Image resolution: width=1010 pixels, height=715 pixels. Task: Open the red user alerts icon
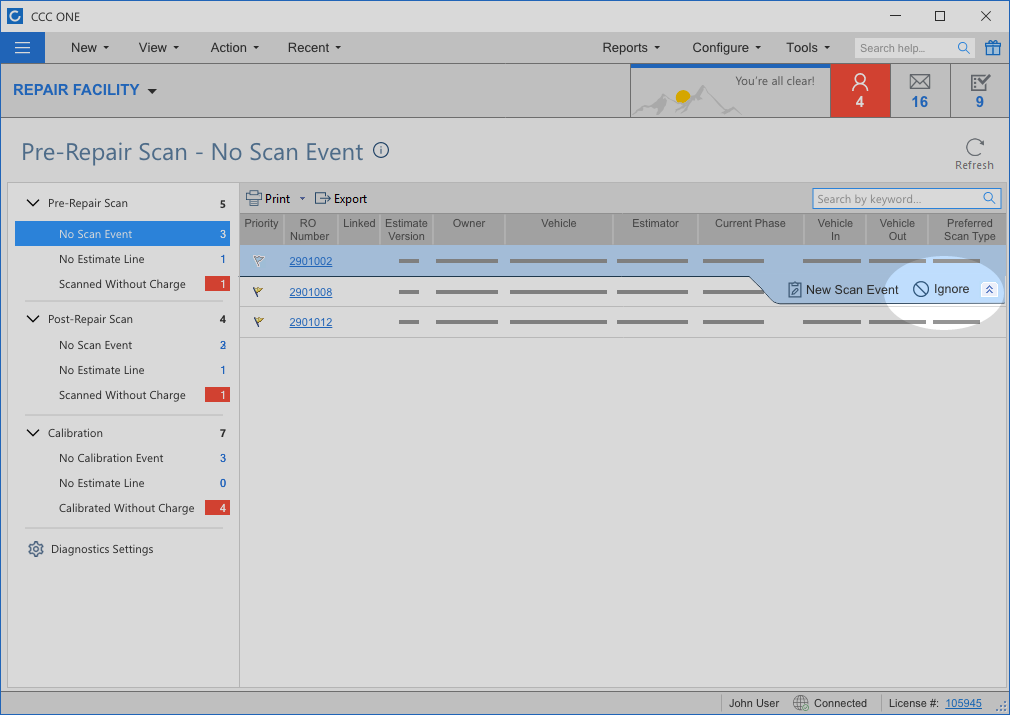859,90
